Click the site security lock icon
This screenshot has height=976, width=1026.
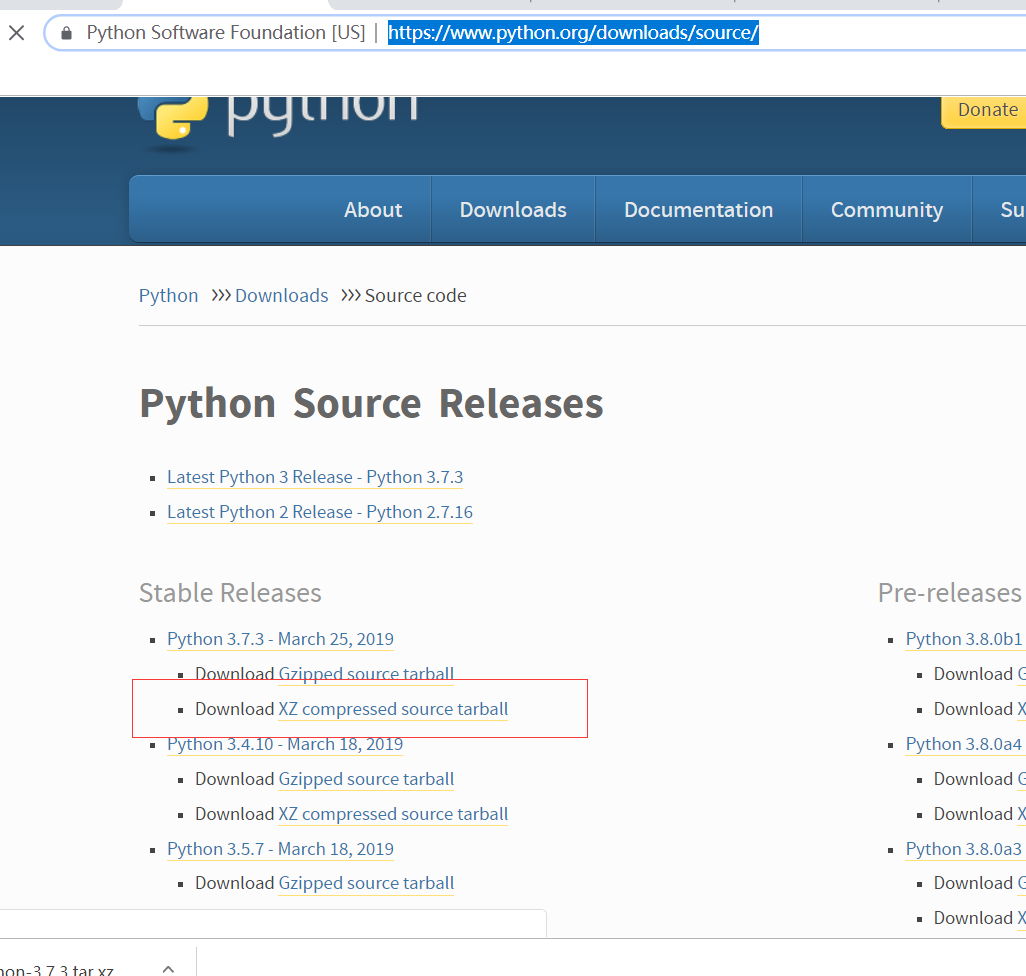67,33
